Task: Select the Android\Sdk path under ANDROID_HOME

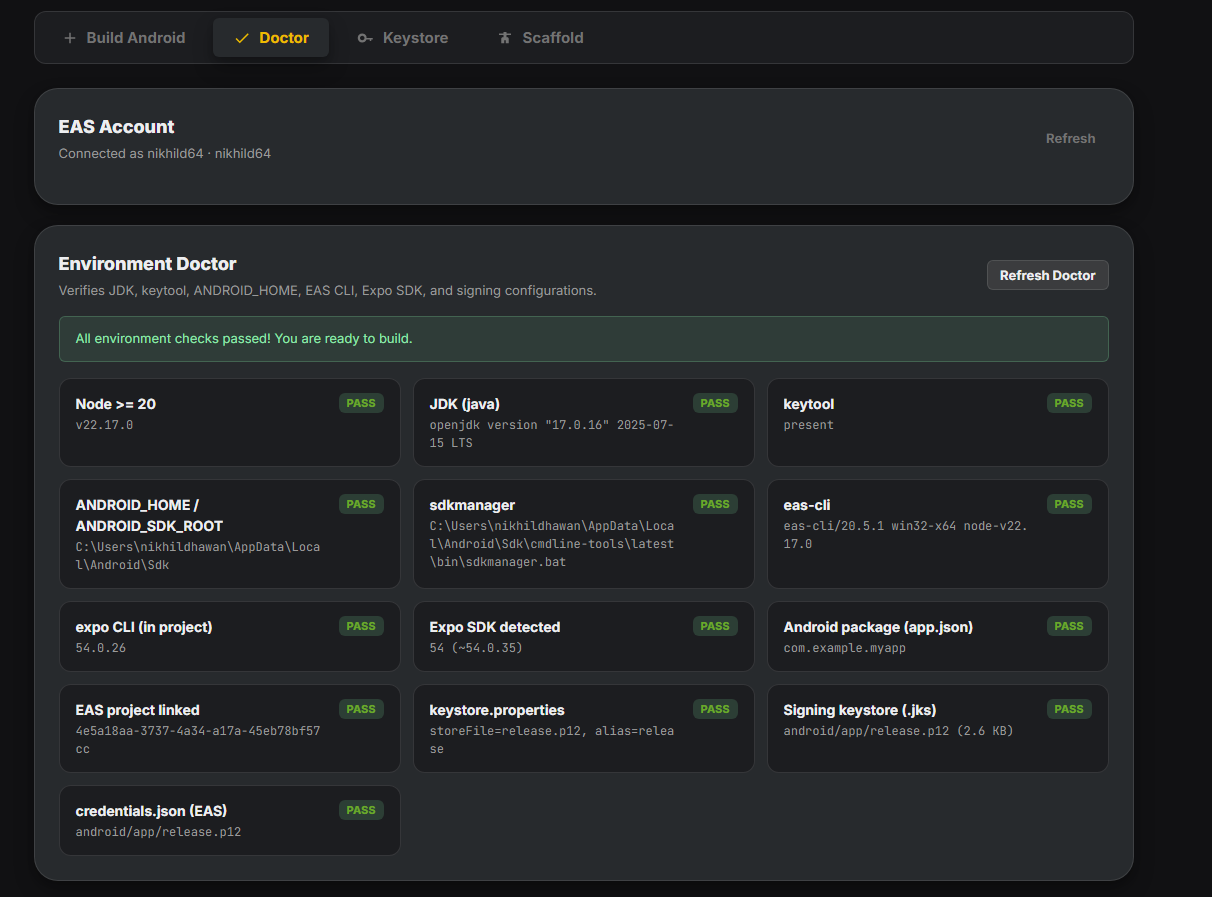Action: 197,556
